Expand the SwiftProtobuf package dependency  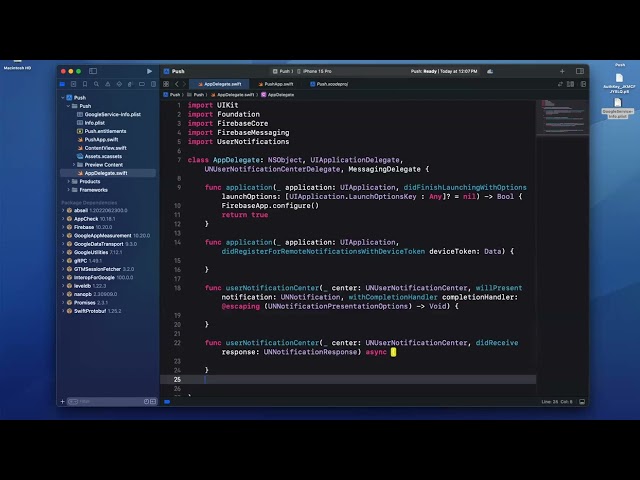click(63, 311)
